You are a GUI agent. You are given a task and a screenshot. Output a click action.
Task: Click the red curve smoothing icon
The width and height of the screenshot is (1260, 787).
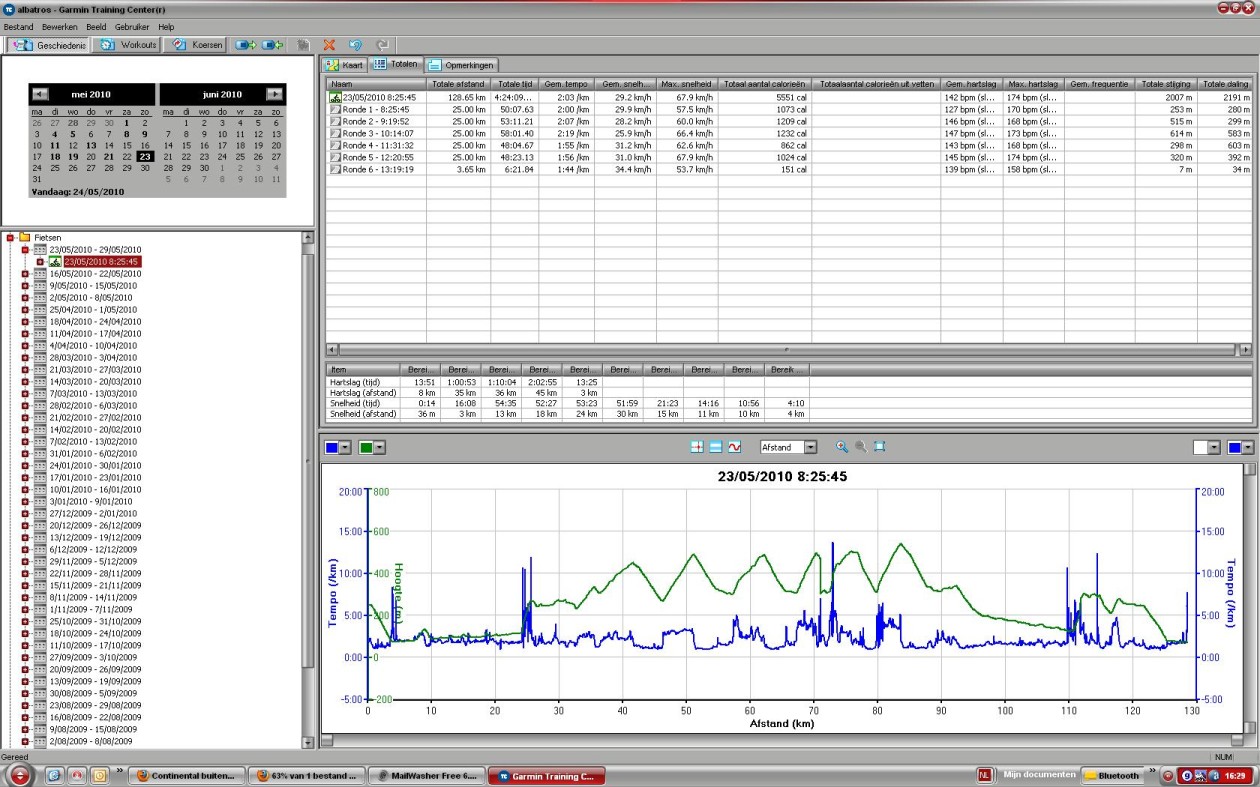[x=735, y=447]
